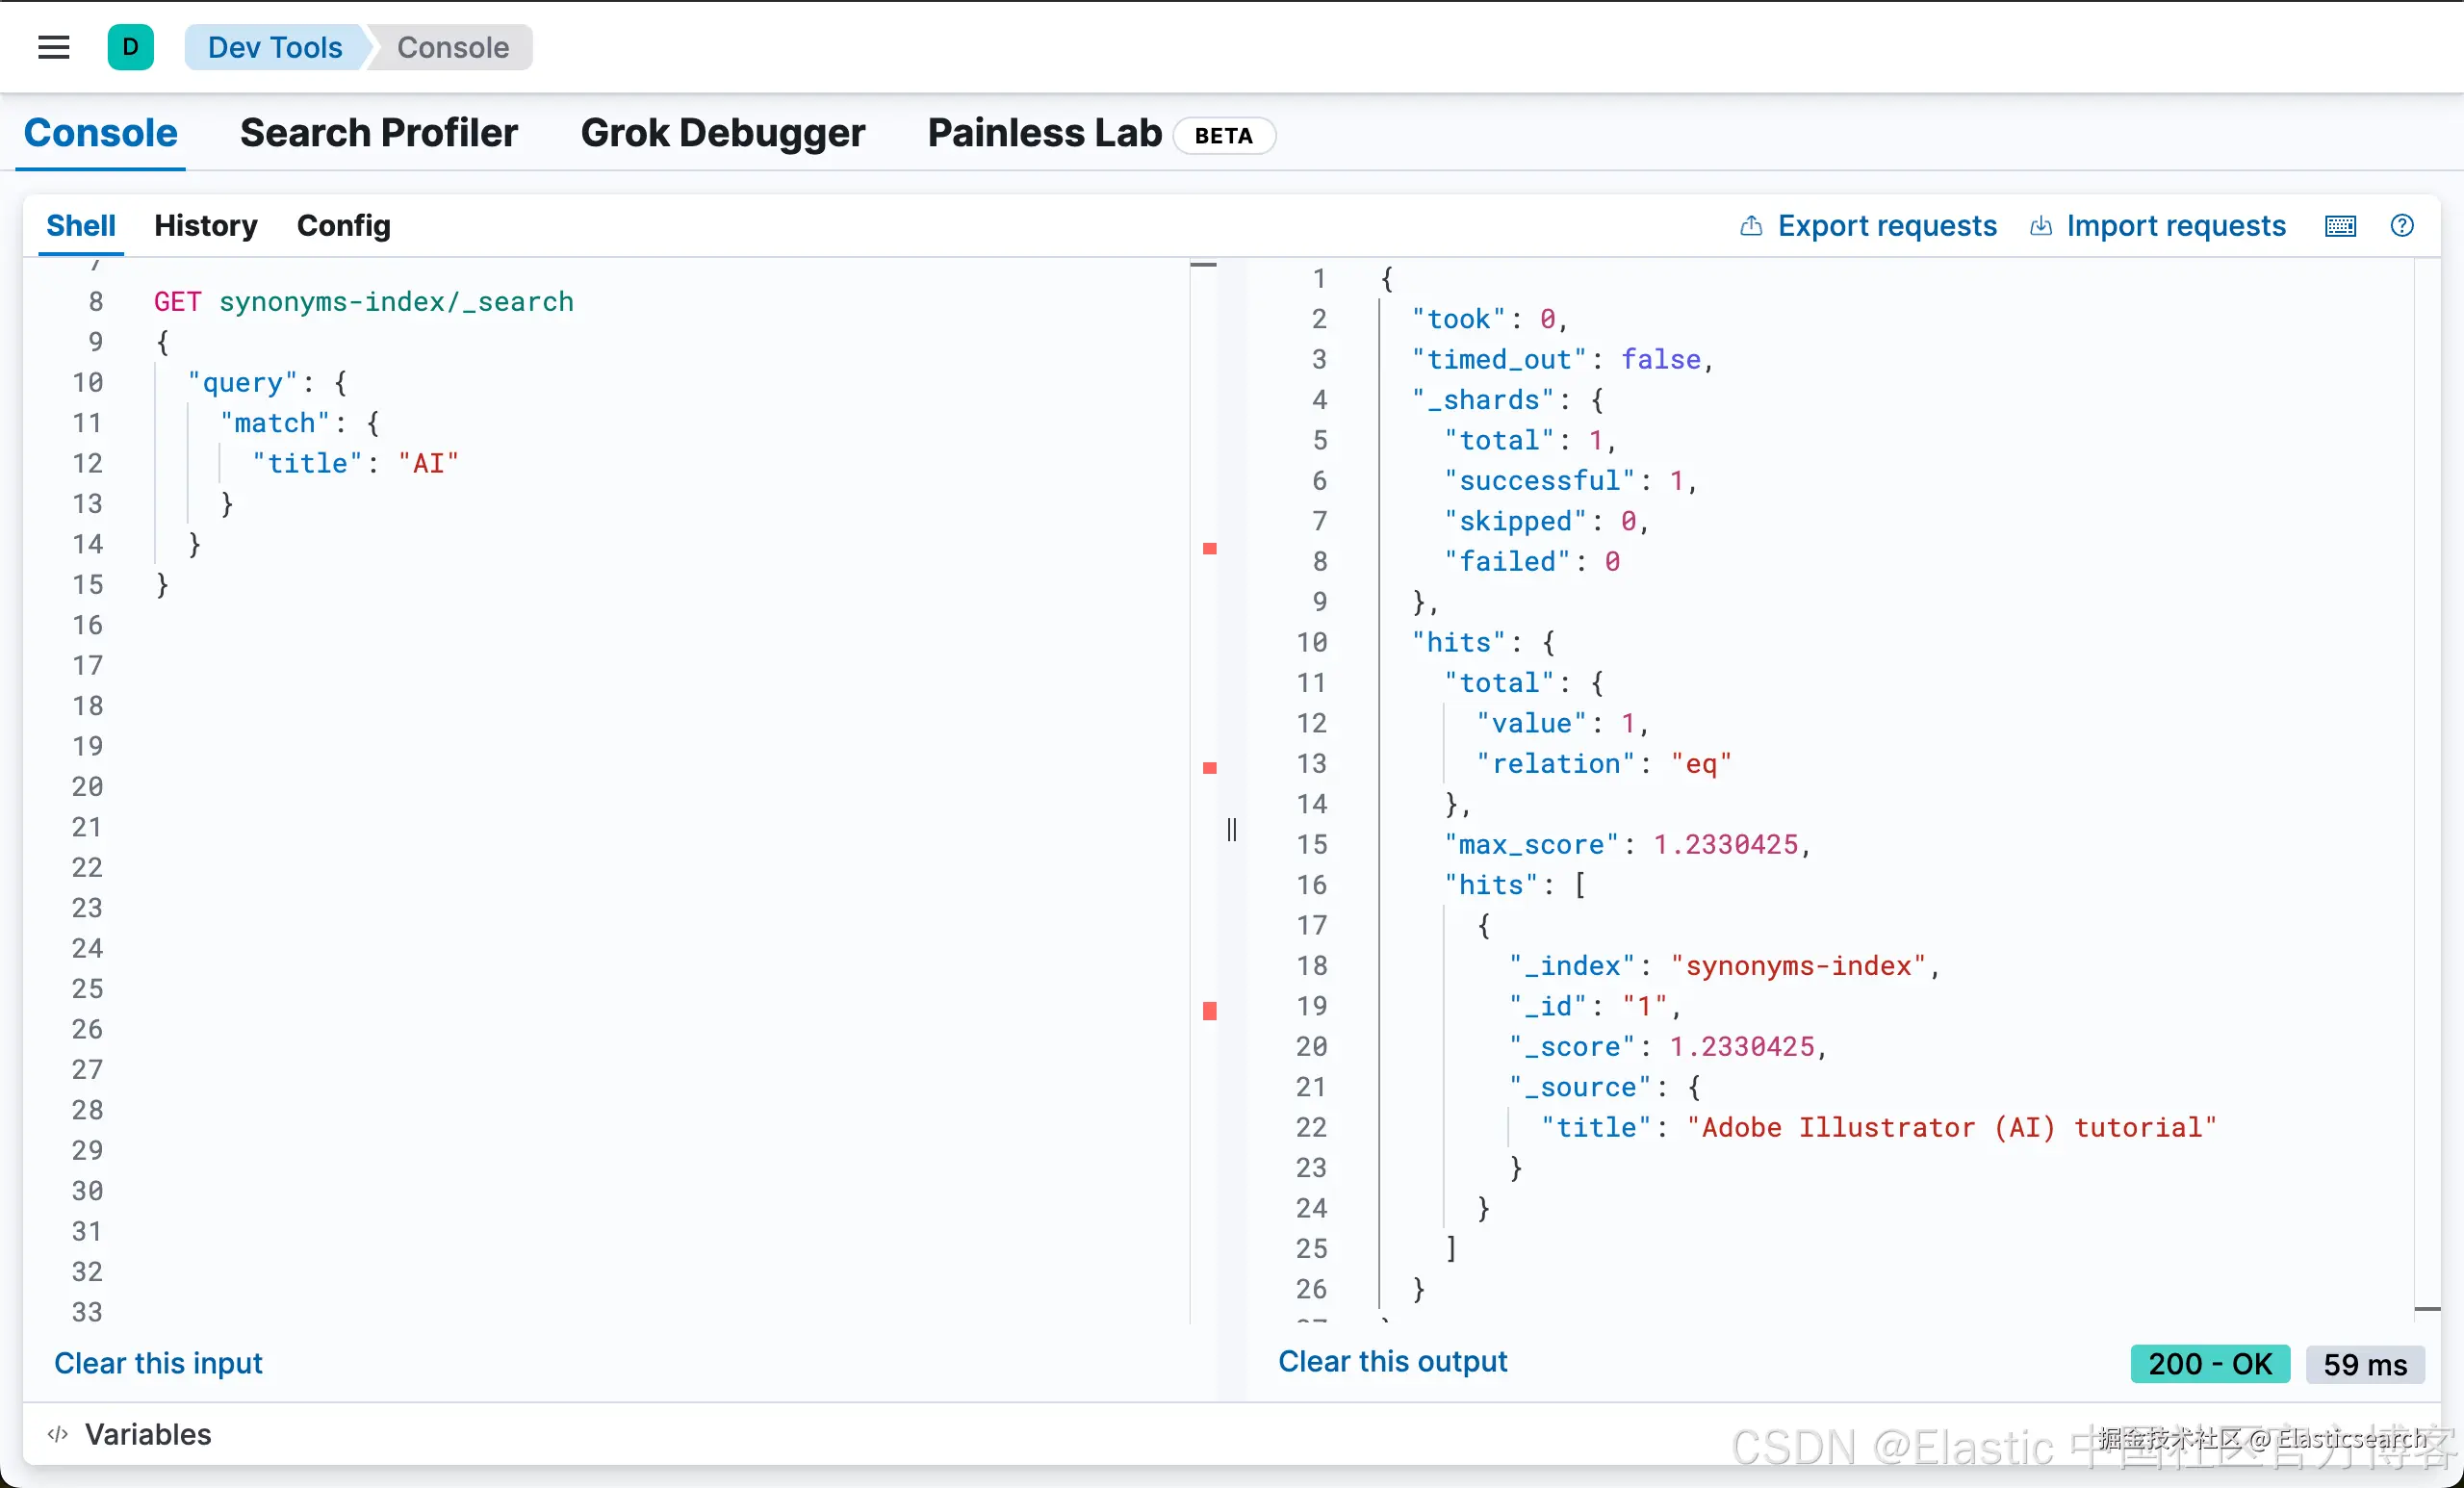
Task: Click the Dev Tools breadcrumb
Action: click(275, 47)
